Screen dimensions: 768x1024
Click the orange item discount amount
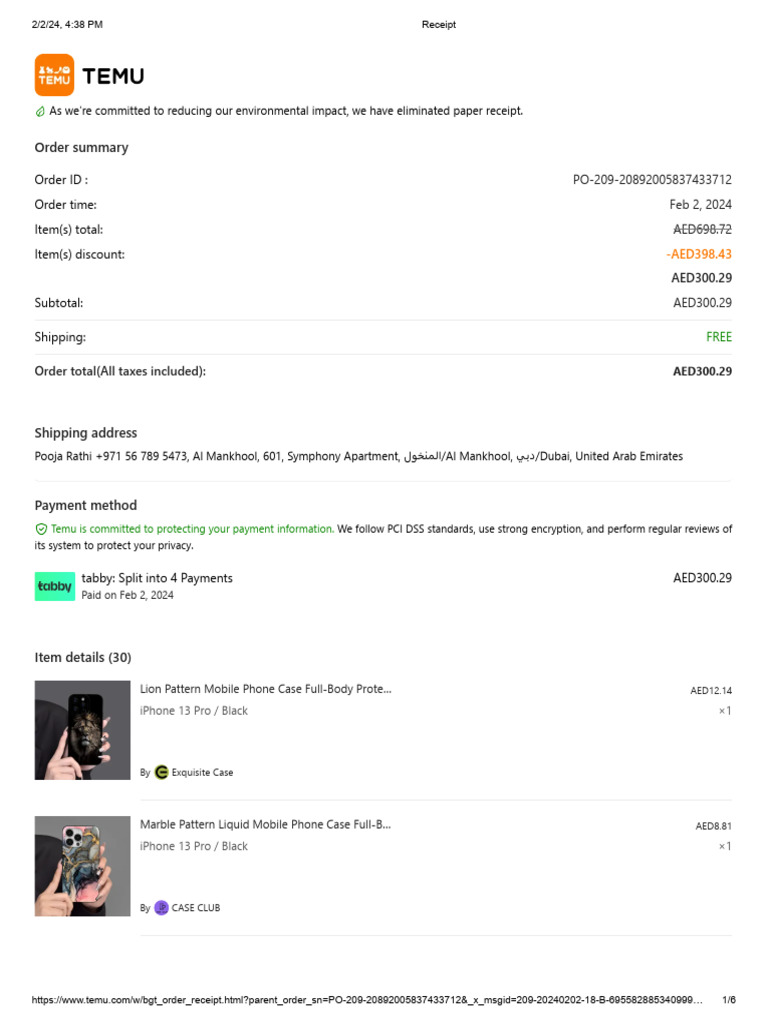(x=699, y=254)
